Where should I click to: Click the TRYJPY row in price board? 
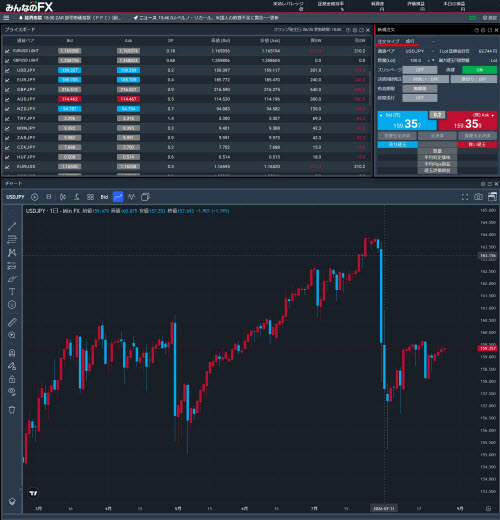pyautogui.click(x=186, y=119)
